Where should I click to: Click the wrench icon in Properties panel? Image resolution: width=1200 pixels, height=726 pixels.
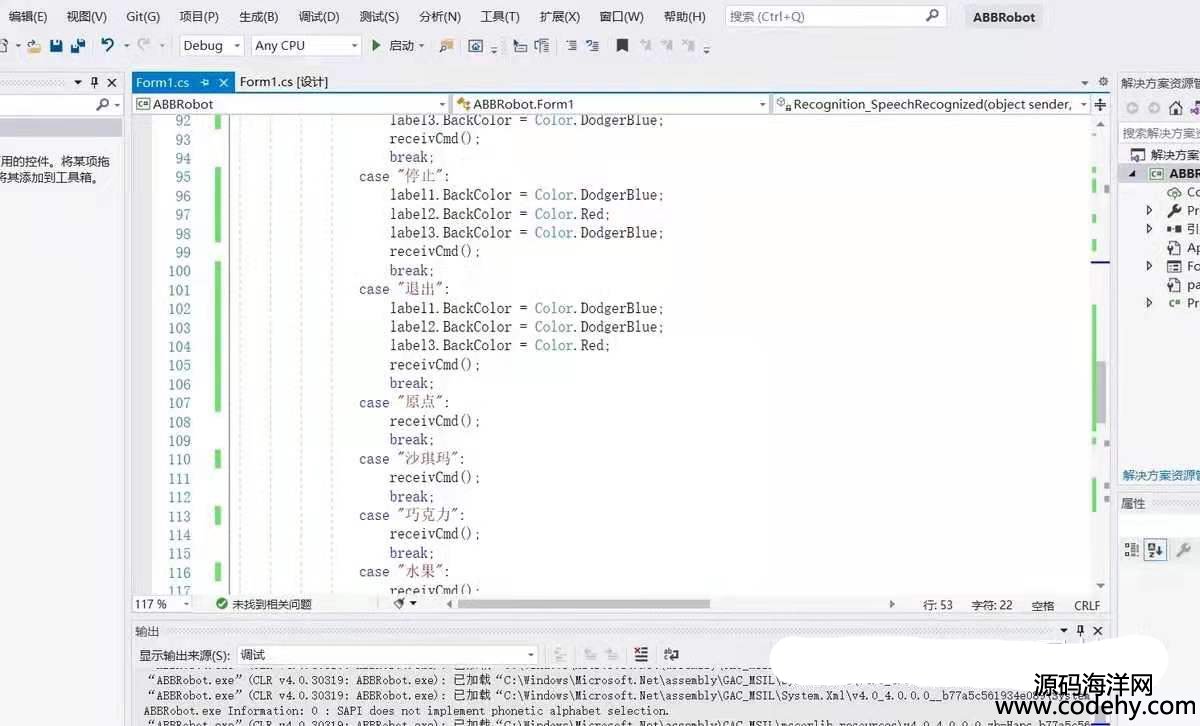(x=1184, y=549)
